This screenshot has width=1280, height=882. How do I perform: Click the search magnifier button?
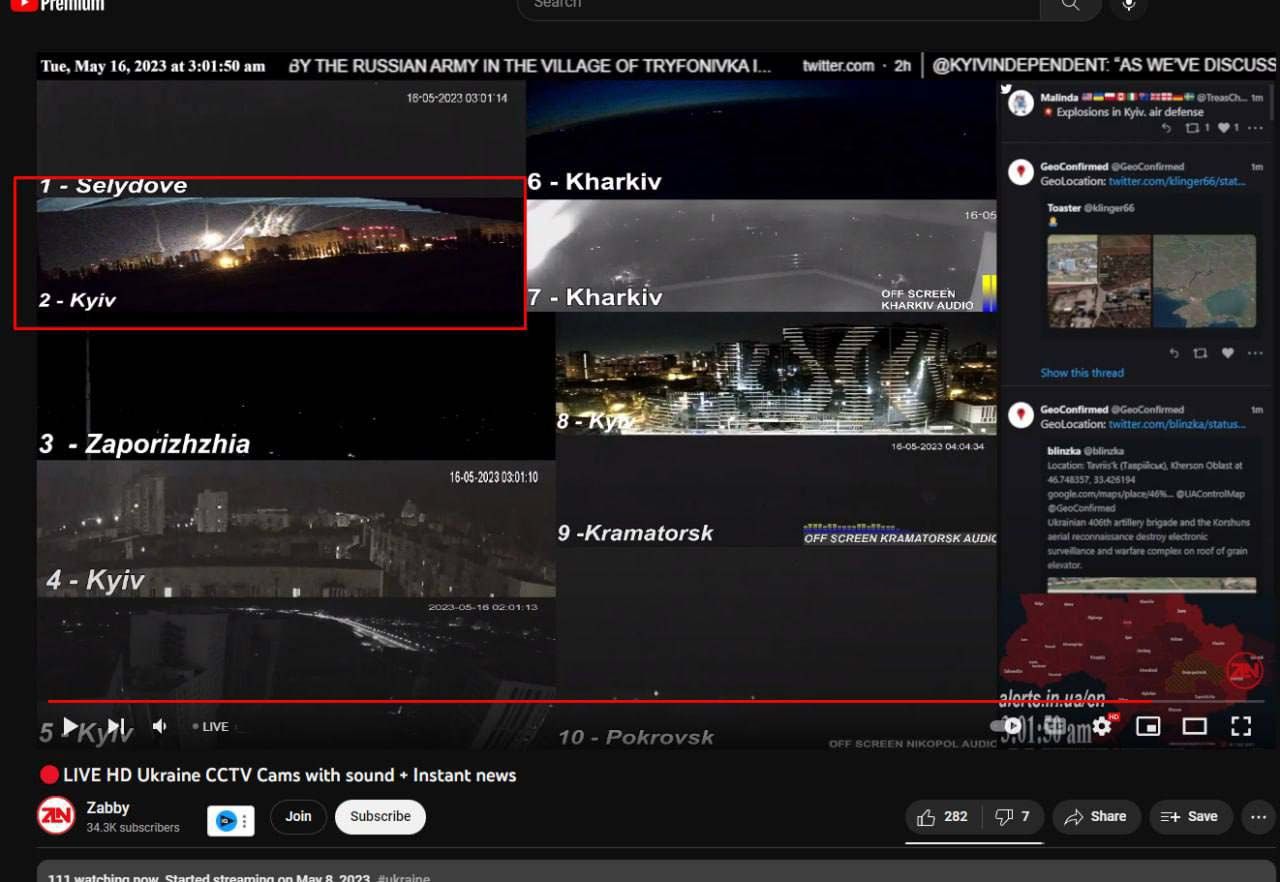[1070, 5]
